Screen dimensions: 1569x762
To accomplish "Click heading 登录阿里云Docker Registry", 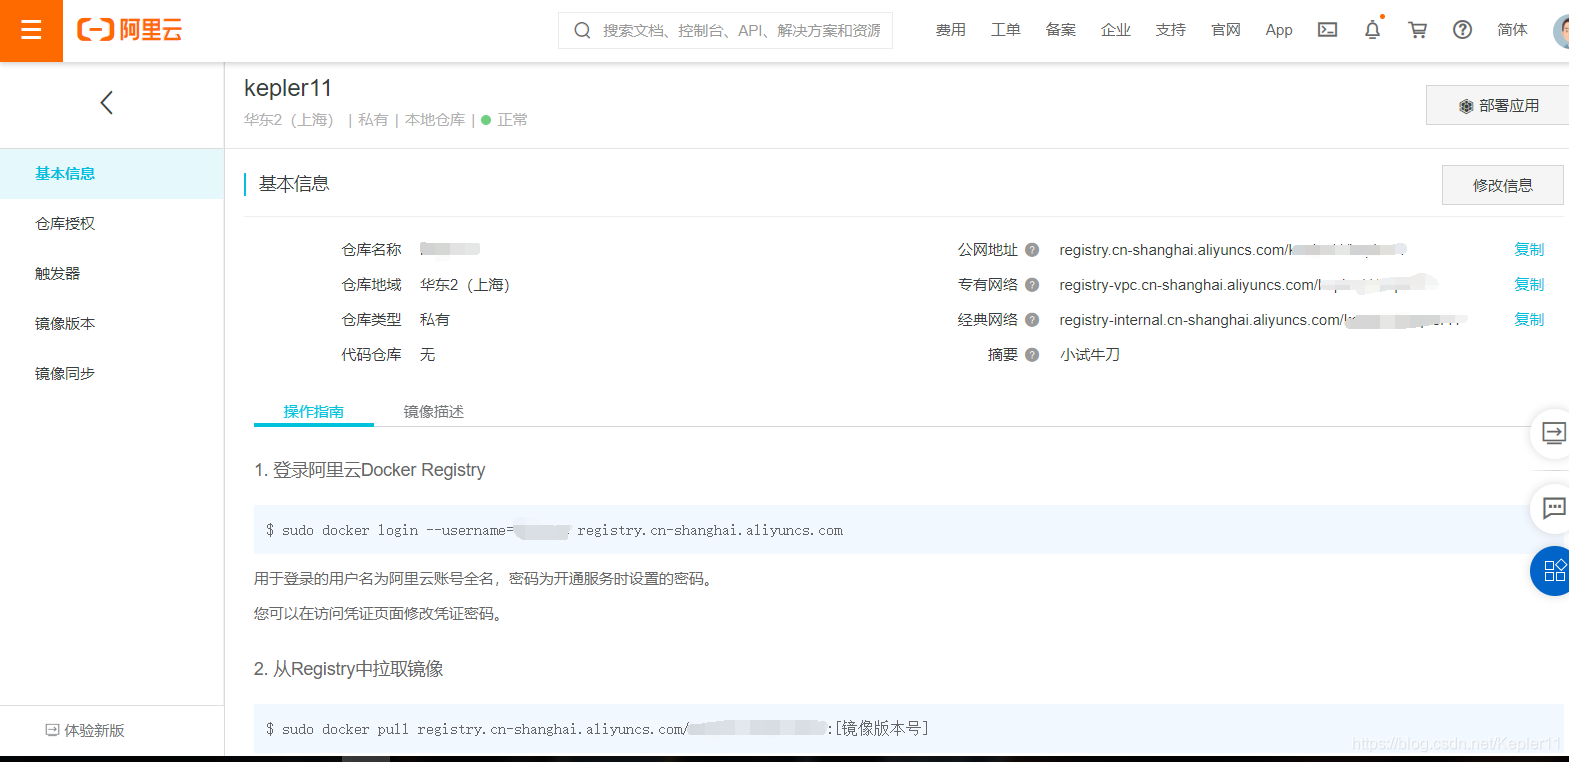I will coord(370,470).
